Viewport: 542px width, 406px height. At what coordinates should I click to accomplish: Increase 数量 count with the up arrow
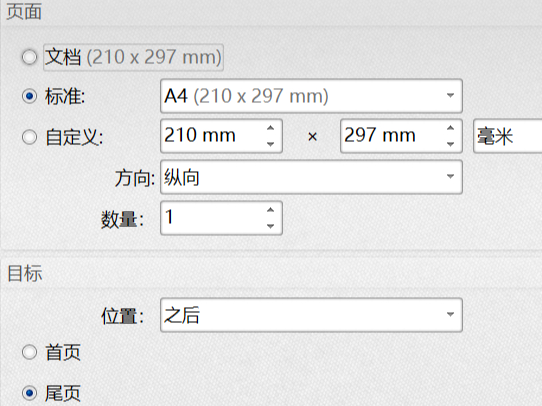point(271,210)
